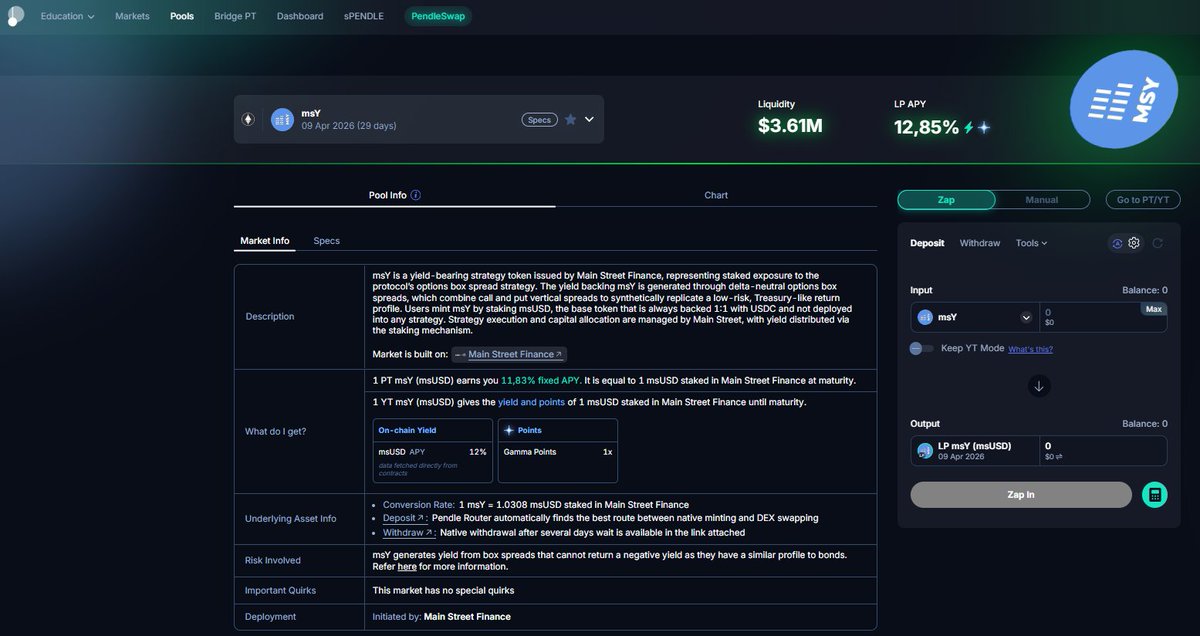Click the Points sparkle icon in the yield card
The image size is (1200, 636).
(x=509, y=430)
